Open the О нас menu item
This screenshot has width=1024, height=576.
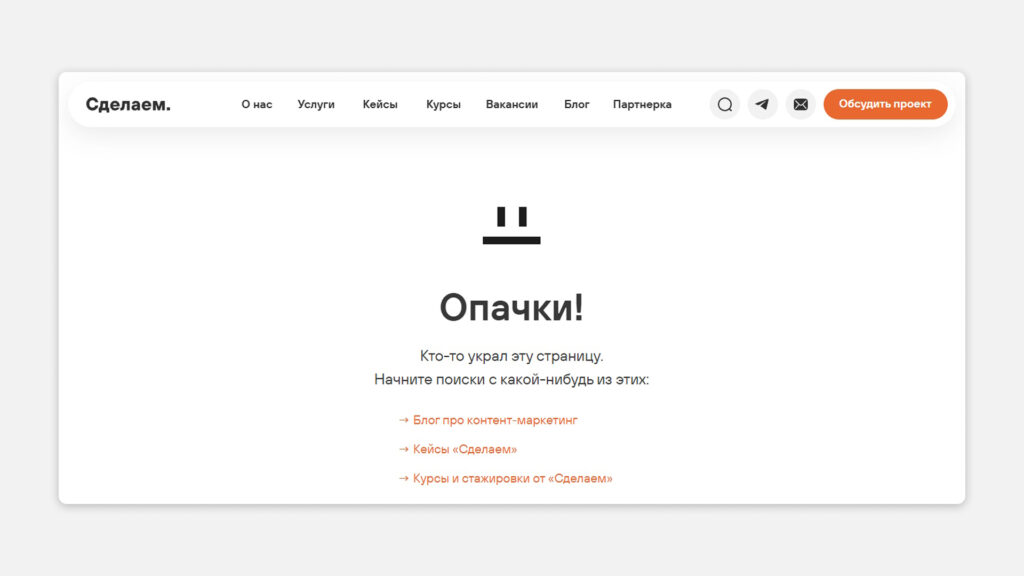[x=256, y=104]
